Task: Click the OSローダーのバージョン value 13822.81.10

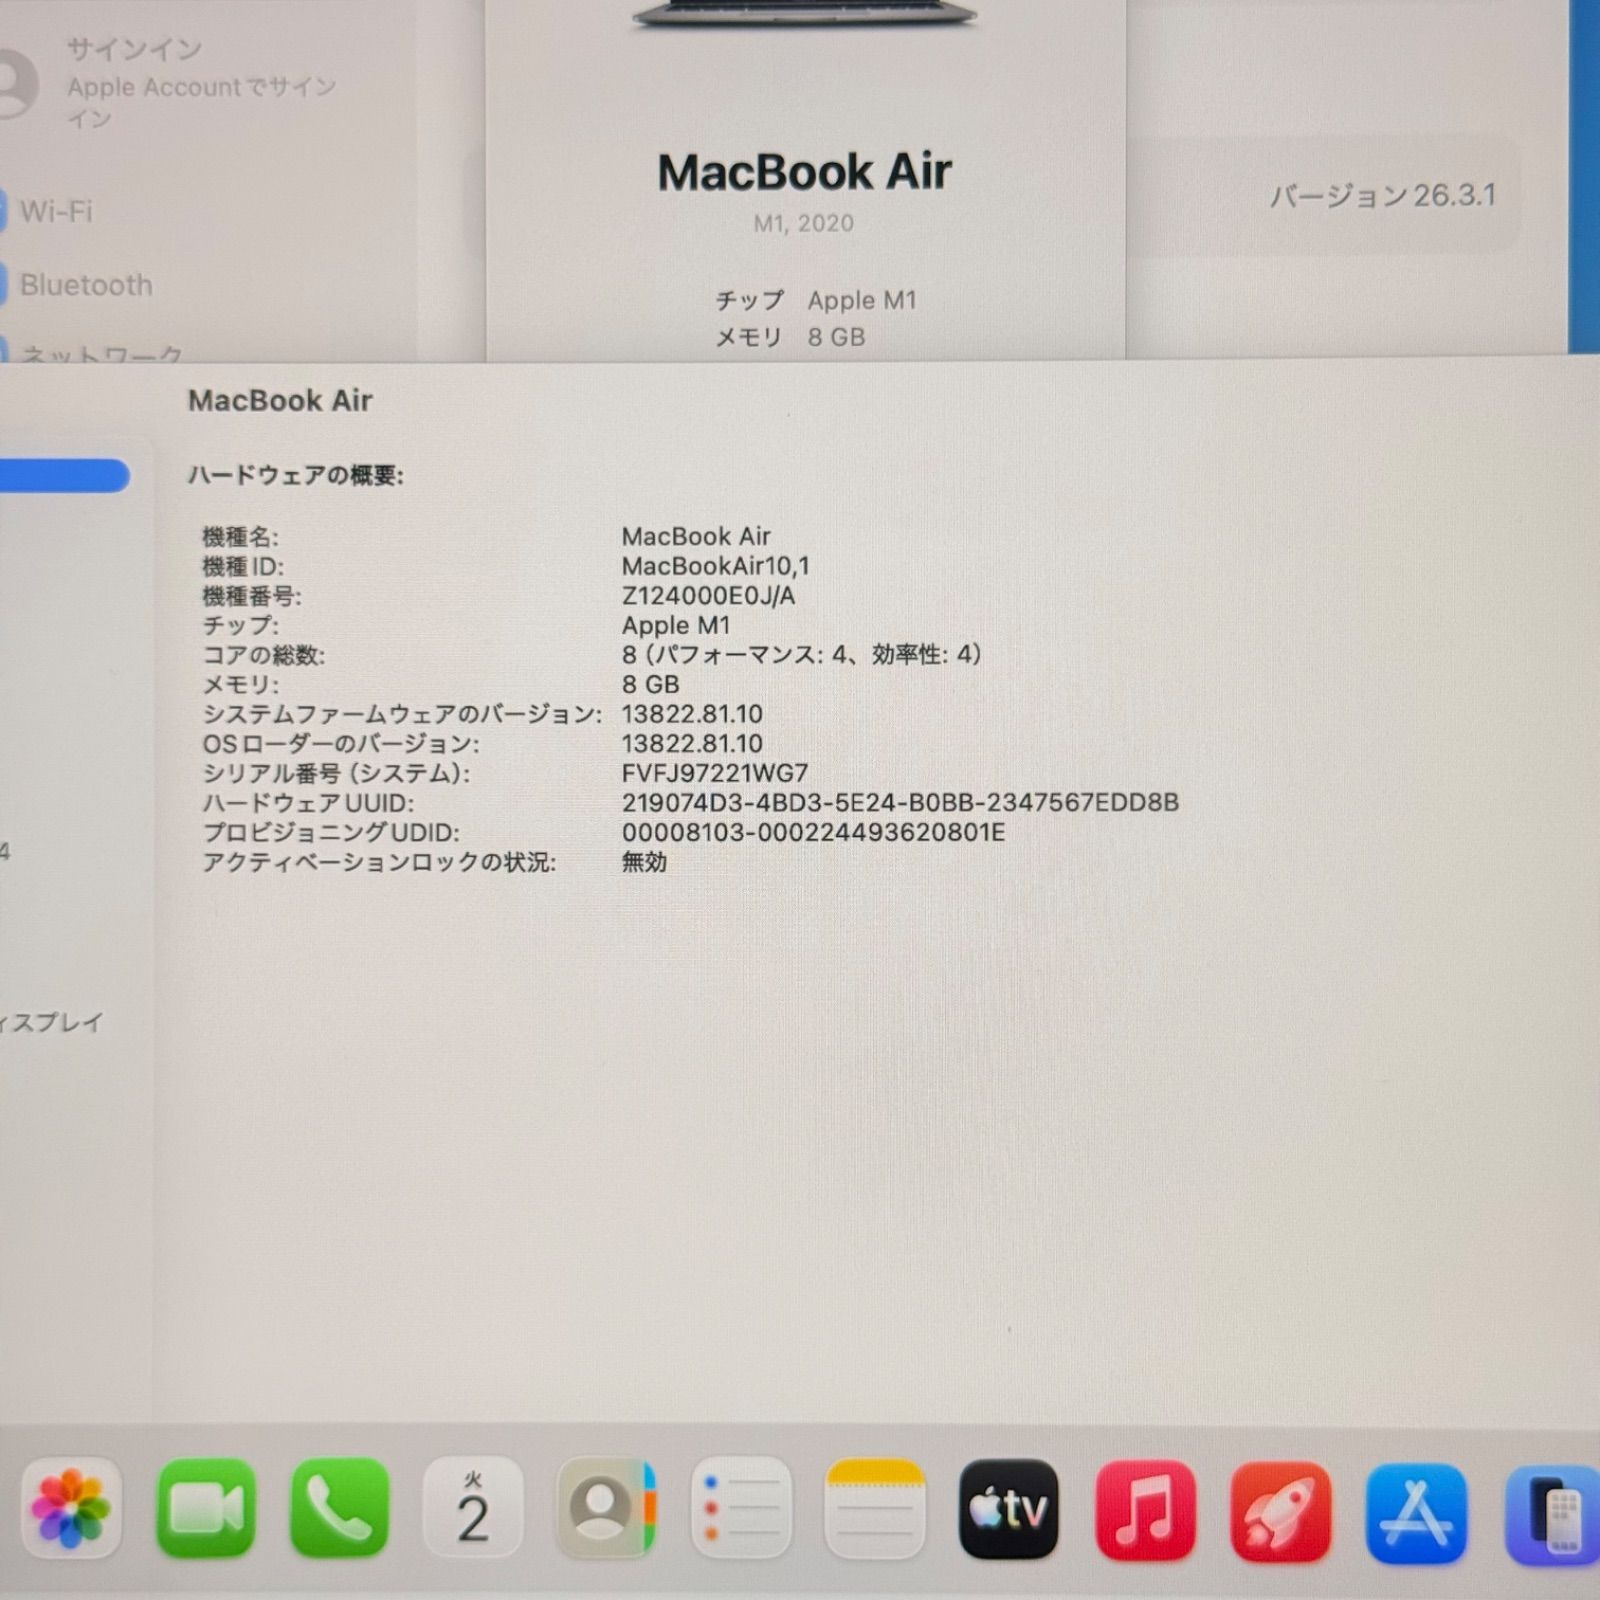Action: click(x=692, y=743)
